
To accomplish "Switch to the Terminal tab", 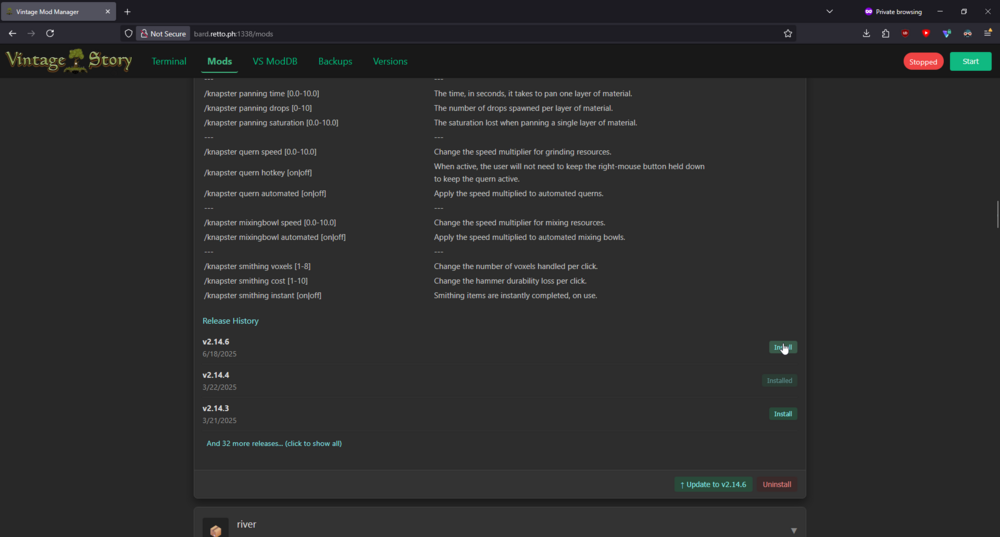I will pos(169,61).
